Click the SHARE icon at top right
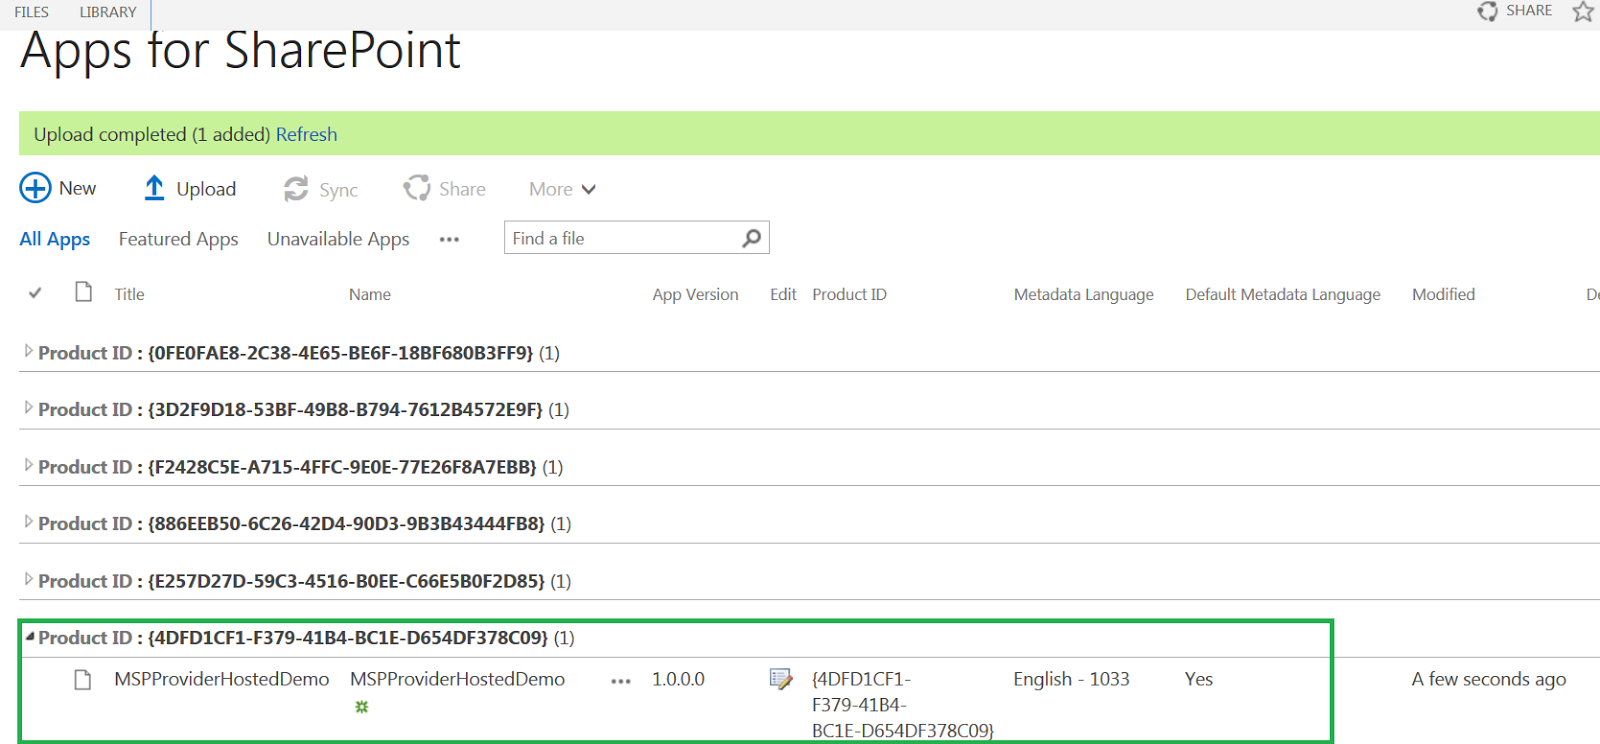The image size is (1600, 744). (x=1487, y=11)
